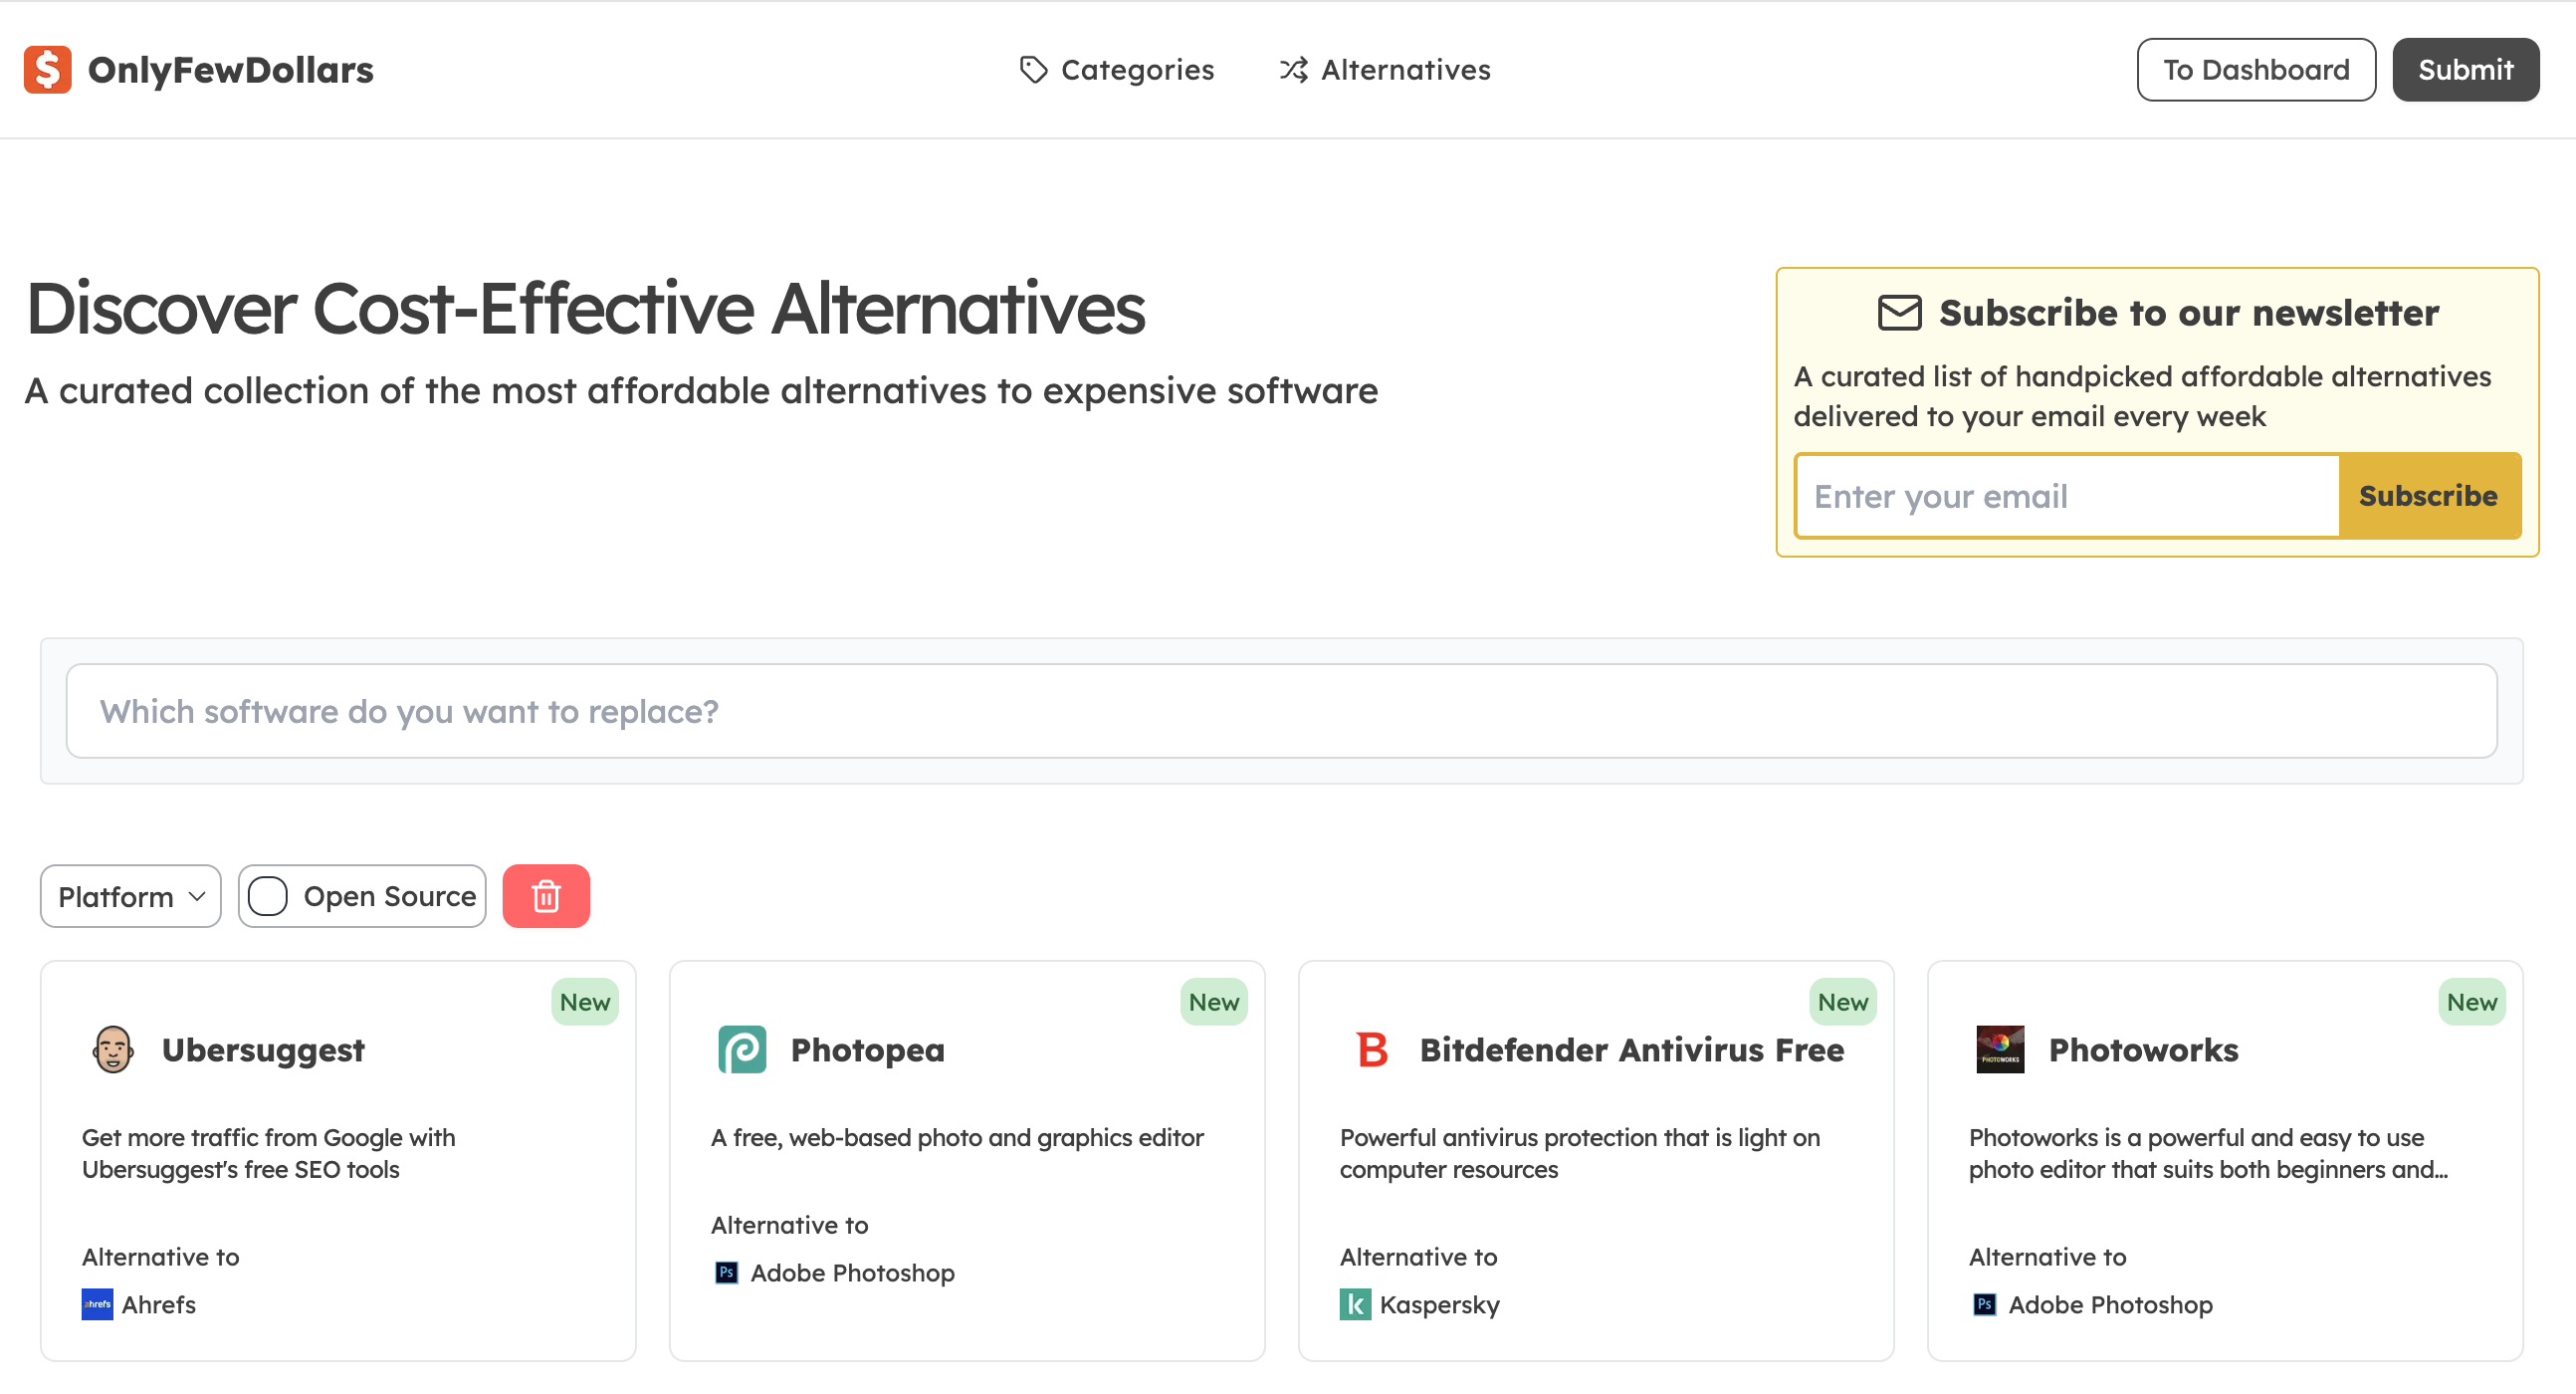Click the OnlyFewDollars dollar-sign logo icon
Image resolution: width=2576 pixels, height=1394 pixels.
[47, 69]
